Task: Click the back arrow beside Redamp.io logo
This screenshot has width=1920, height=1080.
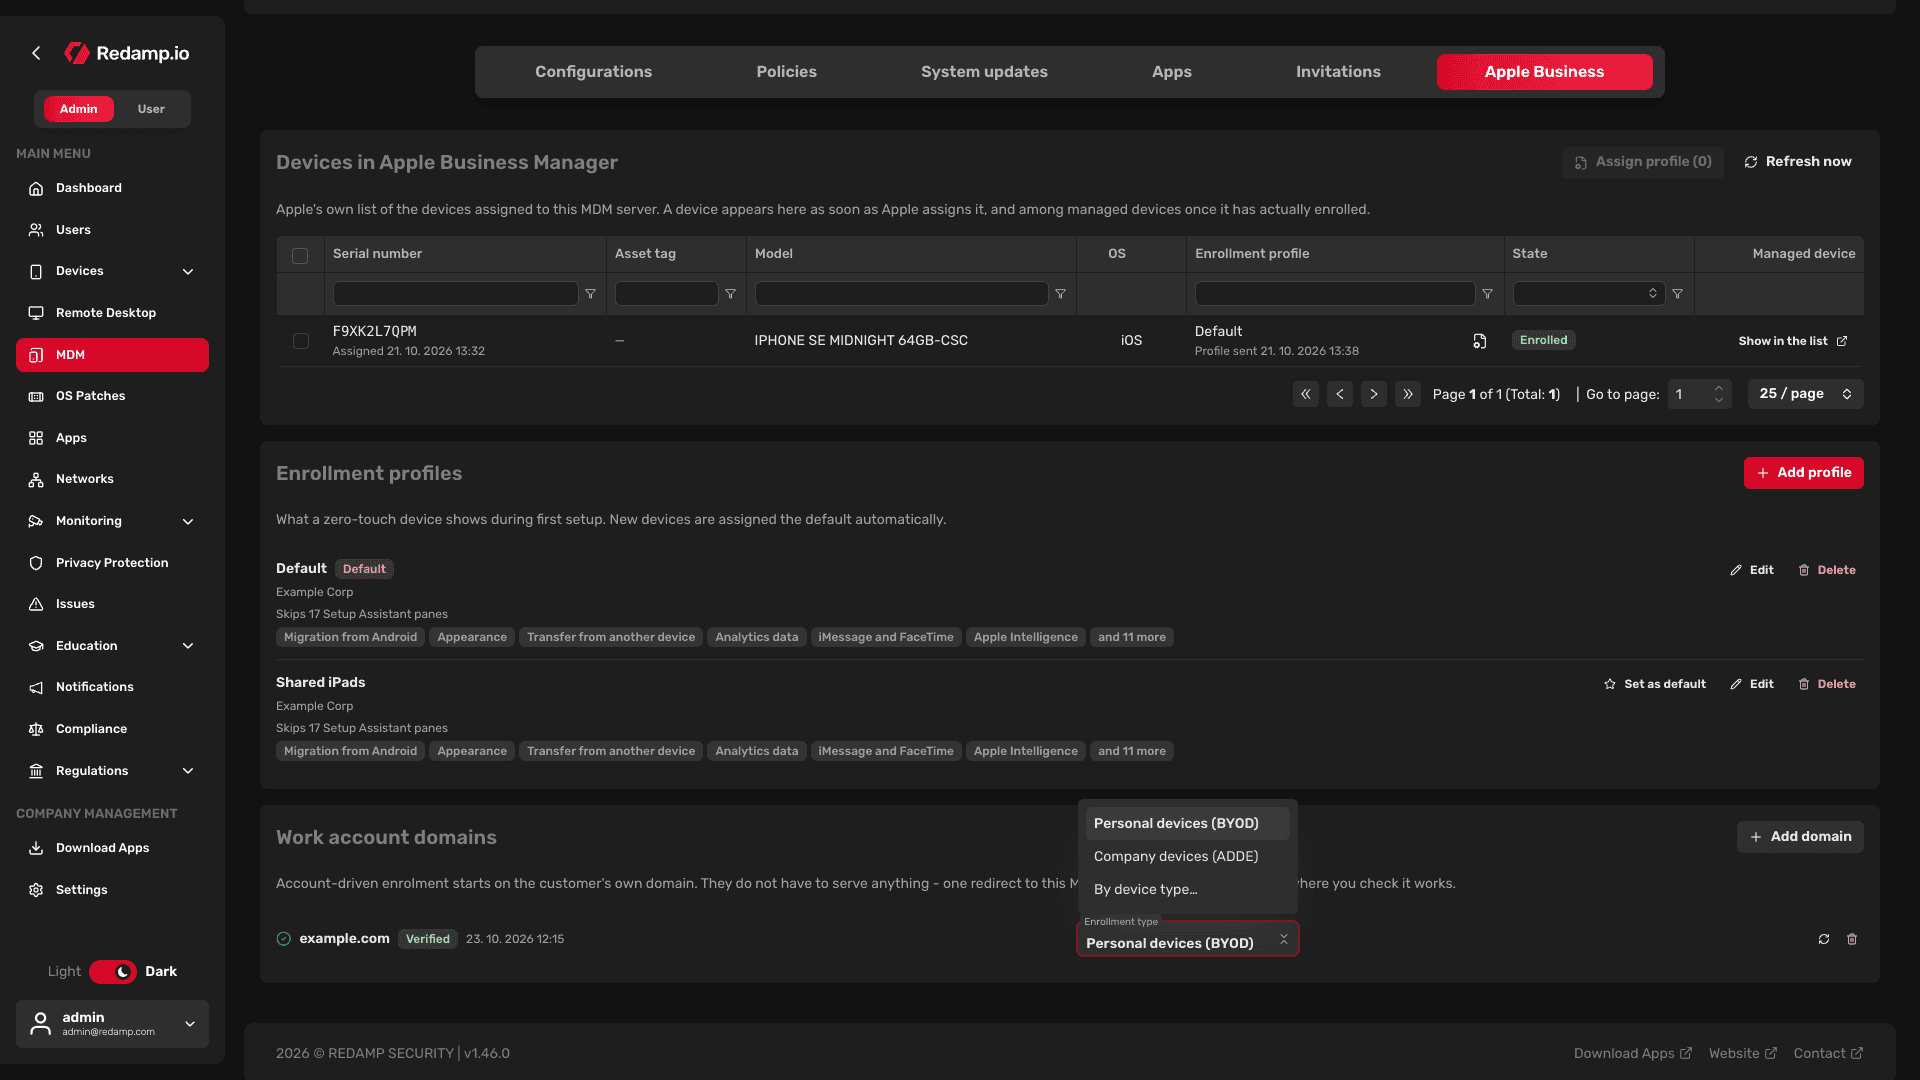Action: tap(36, 53)
